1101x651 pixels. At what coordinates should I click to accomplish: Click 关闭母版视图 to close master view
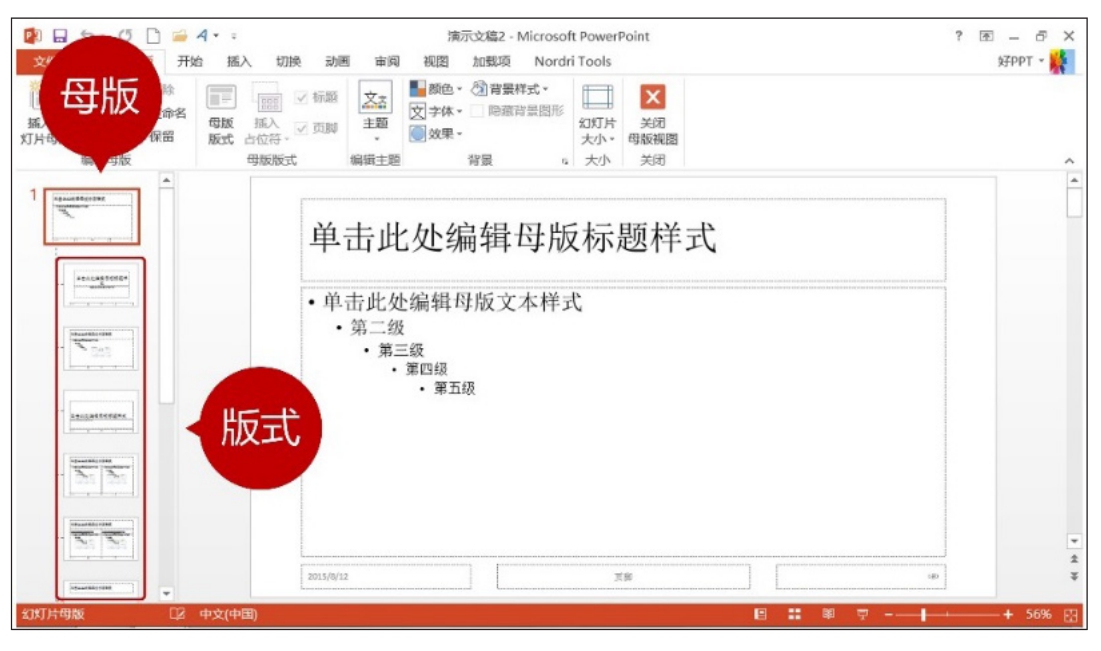coord(652,114)
